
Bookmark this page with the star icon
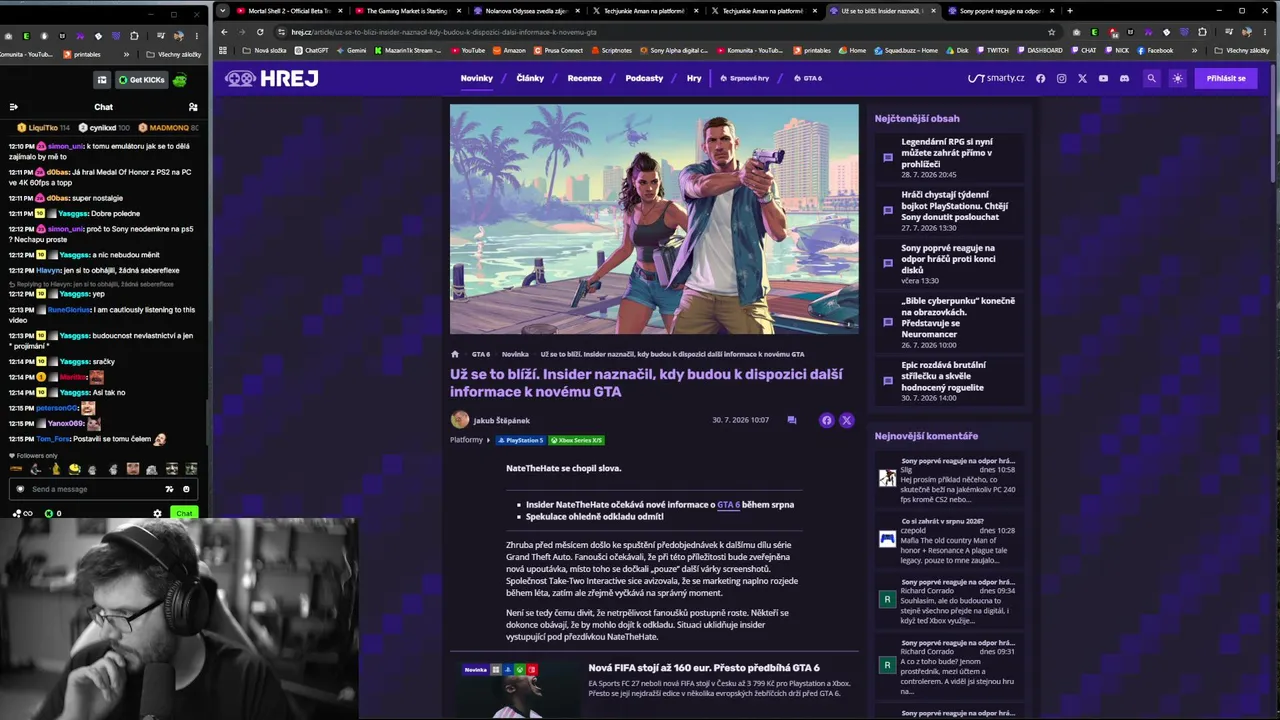click(1051, 32)
